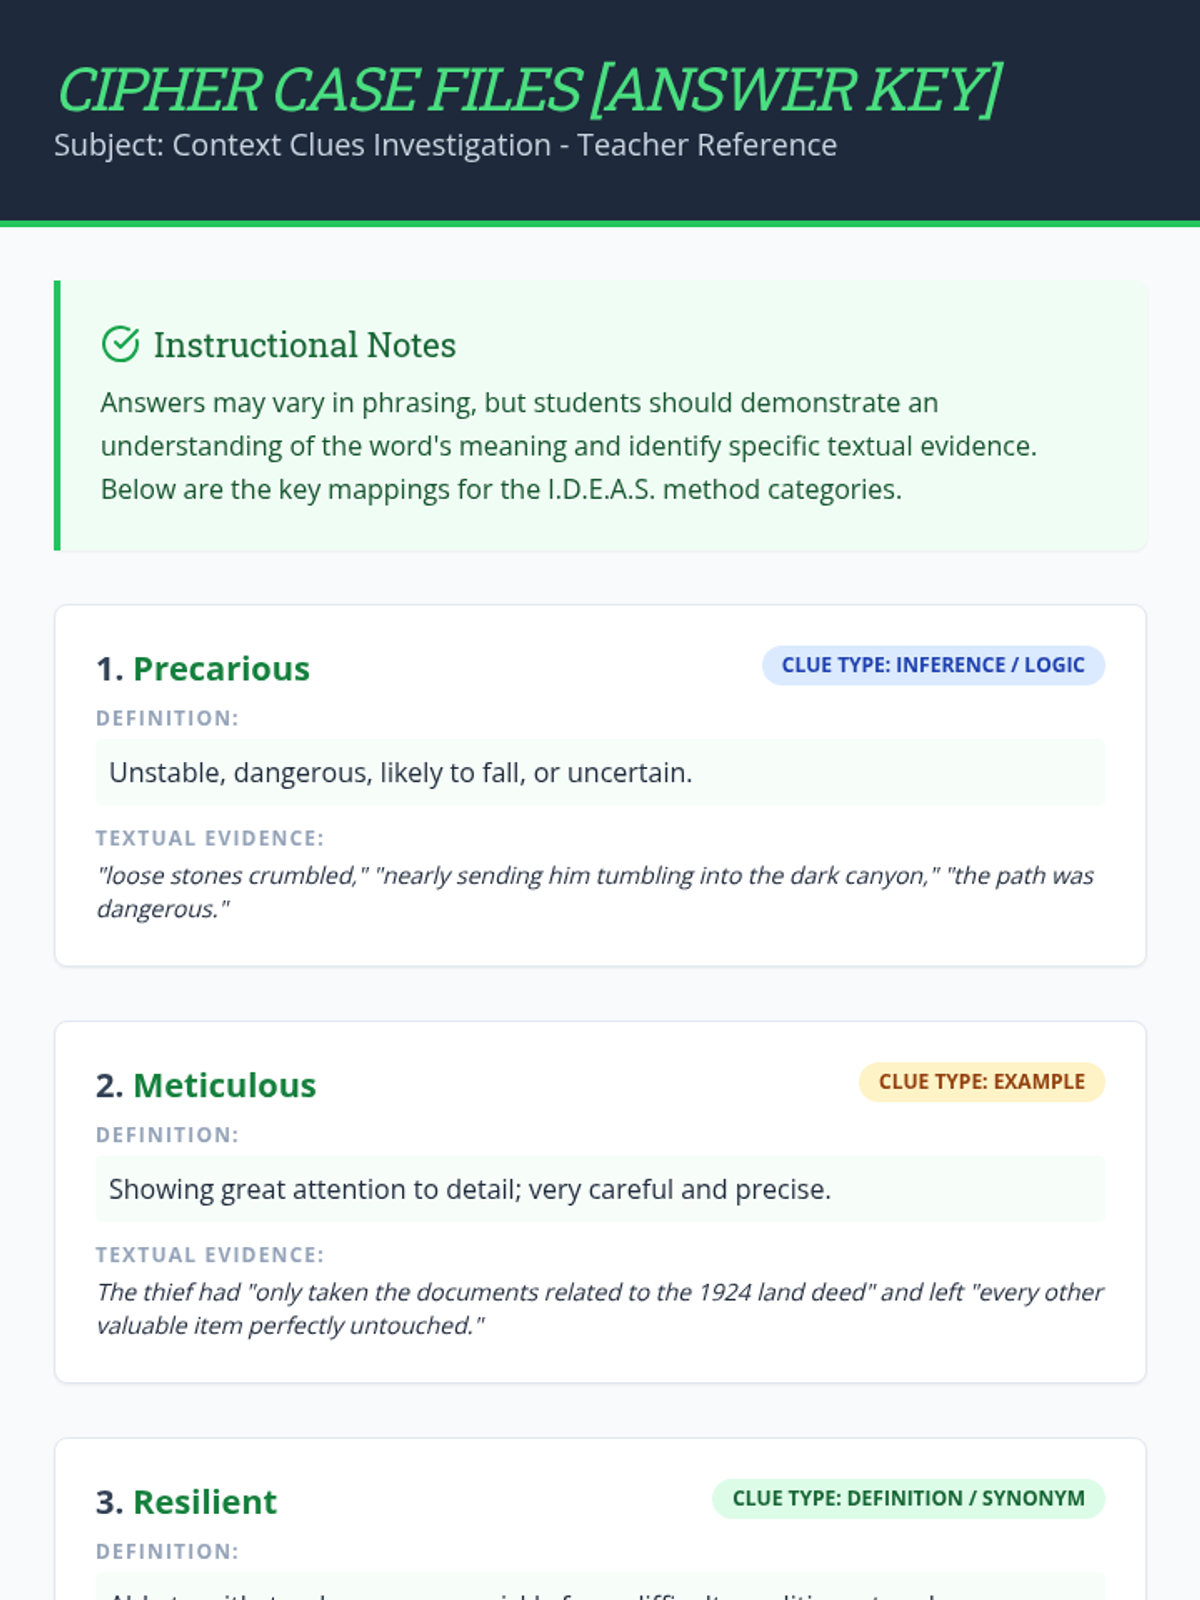Image resolution: width=1200 pixels, height=1600 pixels.
Task: Click Textual Evidence label under Meticulous
Action: click(x=210, y=1255)
